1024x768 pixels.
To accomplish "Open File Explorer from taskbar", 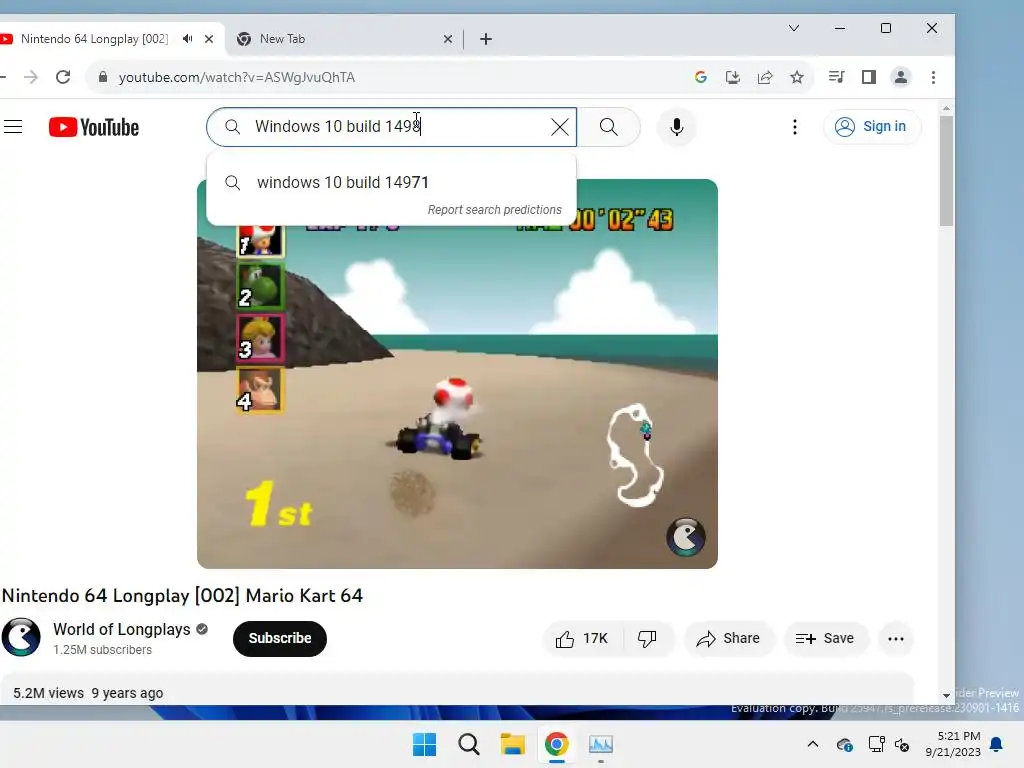I will tap(513, 744).
